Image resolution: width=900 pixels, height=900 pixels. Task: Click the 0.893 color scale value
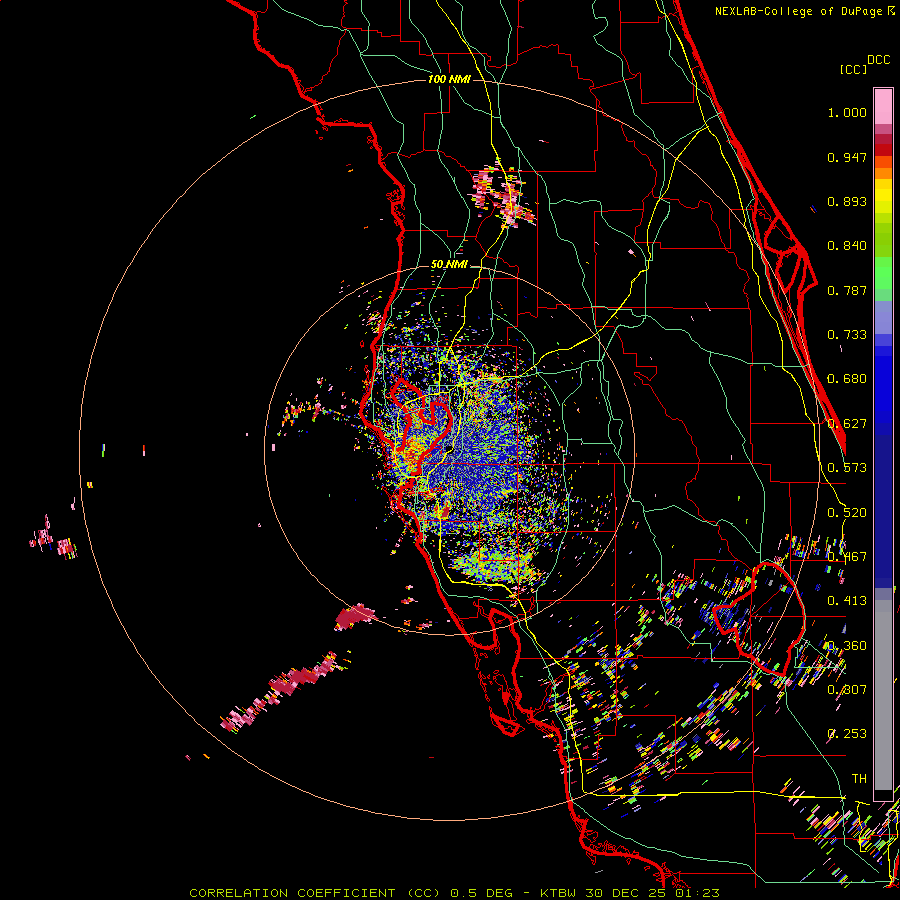point(847,201)
